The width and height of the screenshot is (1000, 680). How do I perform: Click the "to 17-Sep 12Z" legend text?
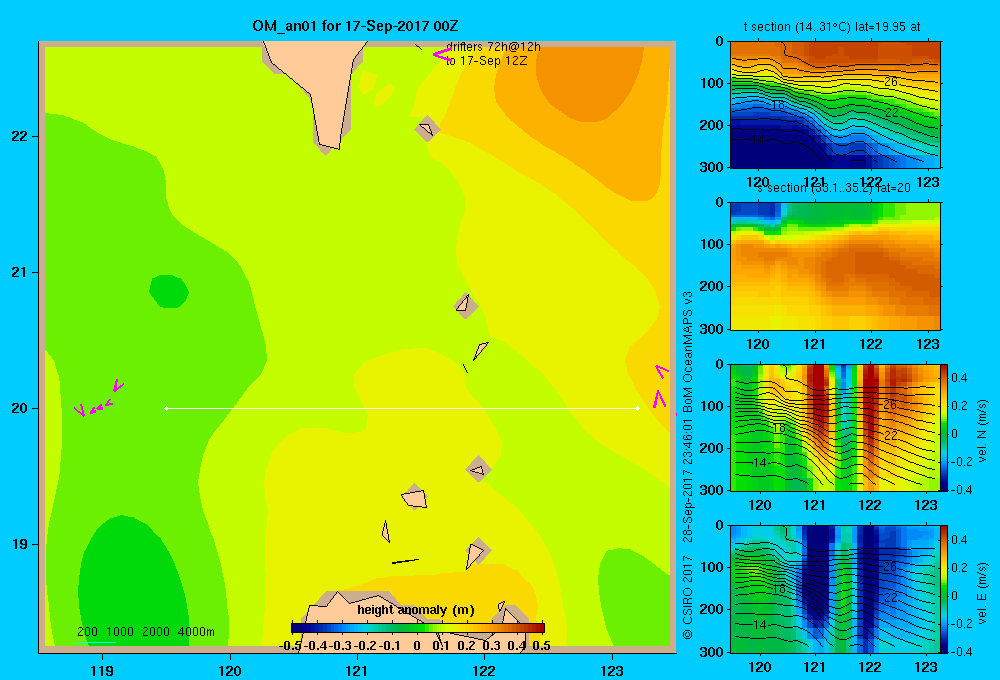coord(487,61)
